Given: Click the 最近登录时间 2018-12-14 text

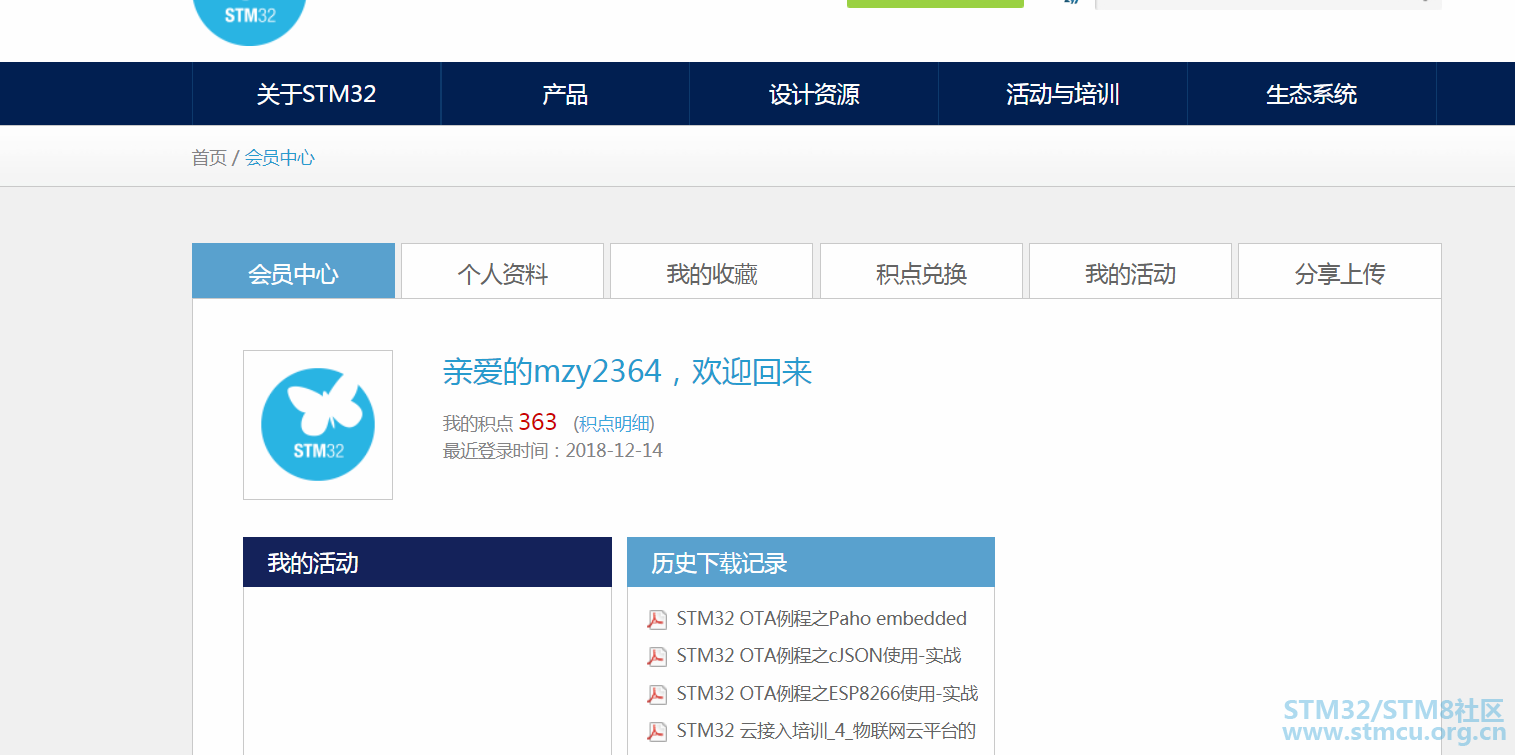Looking at the screenshot, I should 553,450.
